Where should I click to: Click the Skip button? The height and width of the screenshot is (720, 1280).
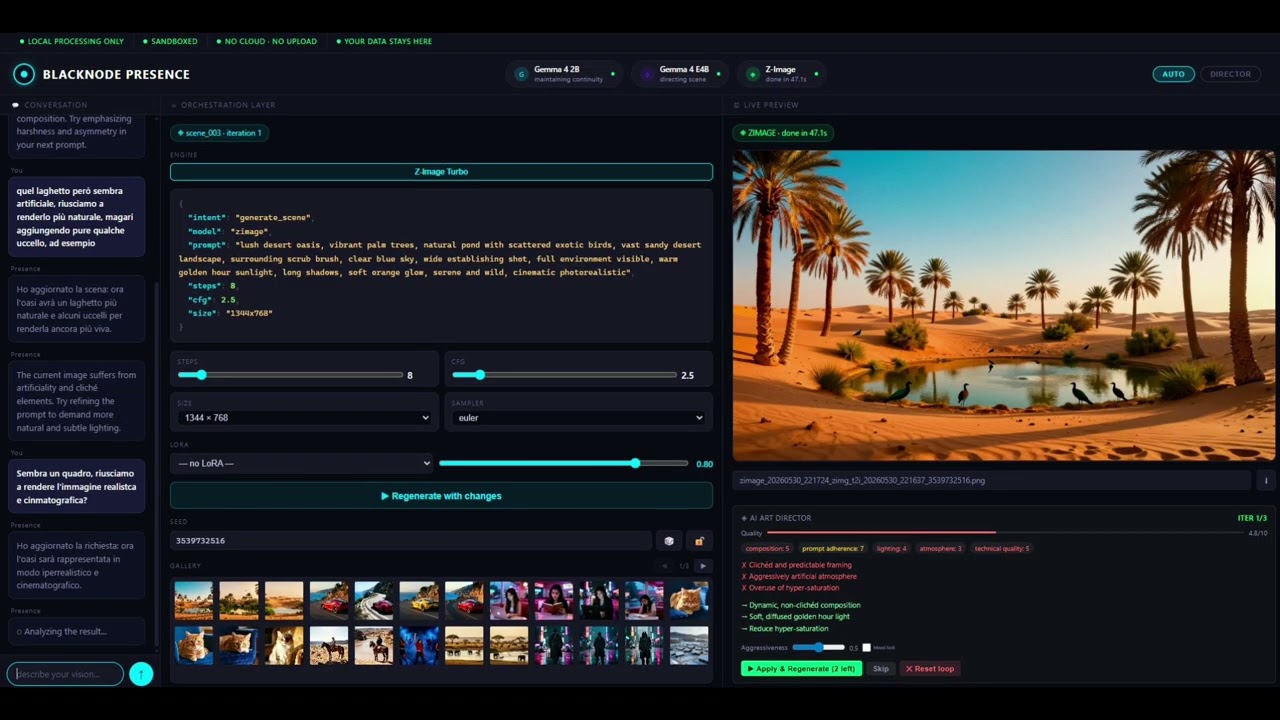(880, 668)
